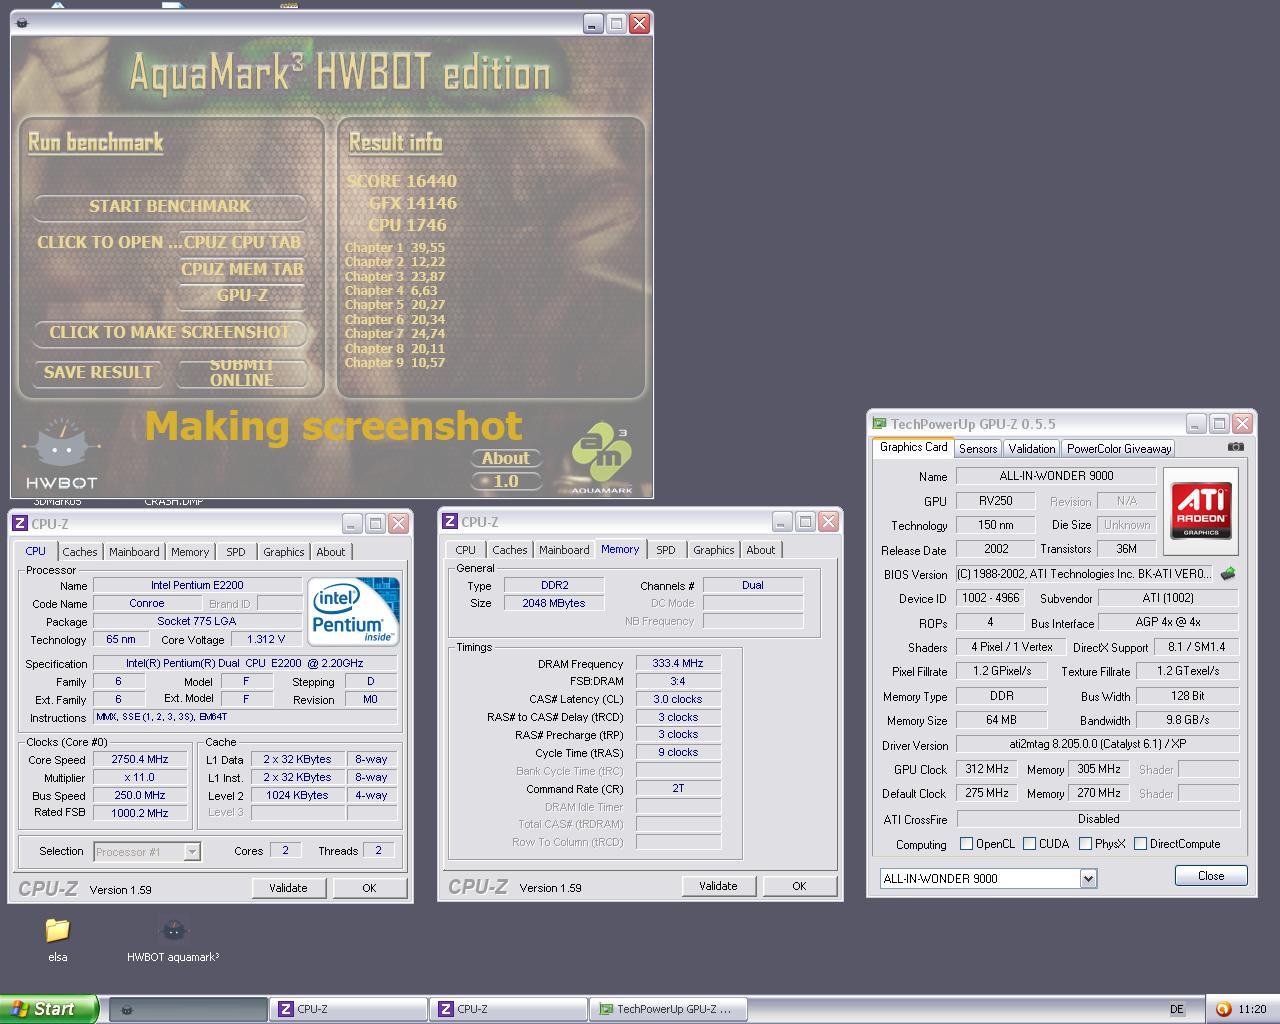Image resolution: width=1280 pixels, height=1024 pixels.
Task: Click the About button in AquaMark
Action: click(506, 459)
